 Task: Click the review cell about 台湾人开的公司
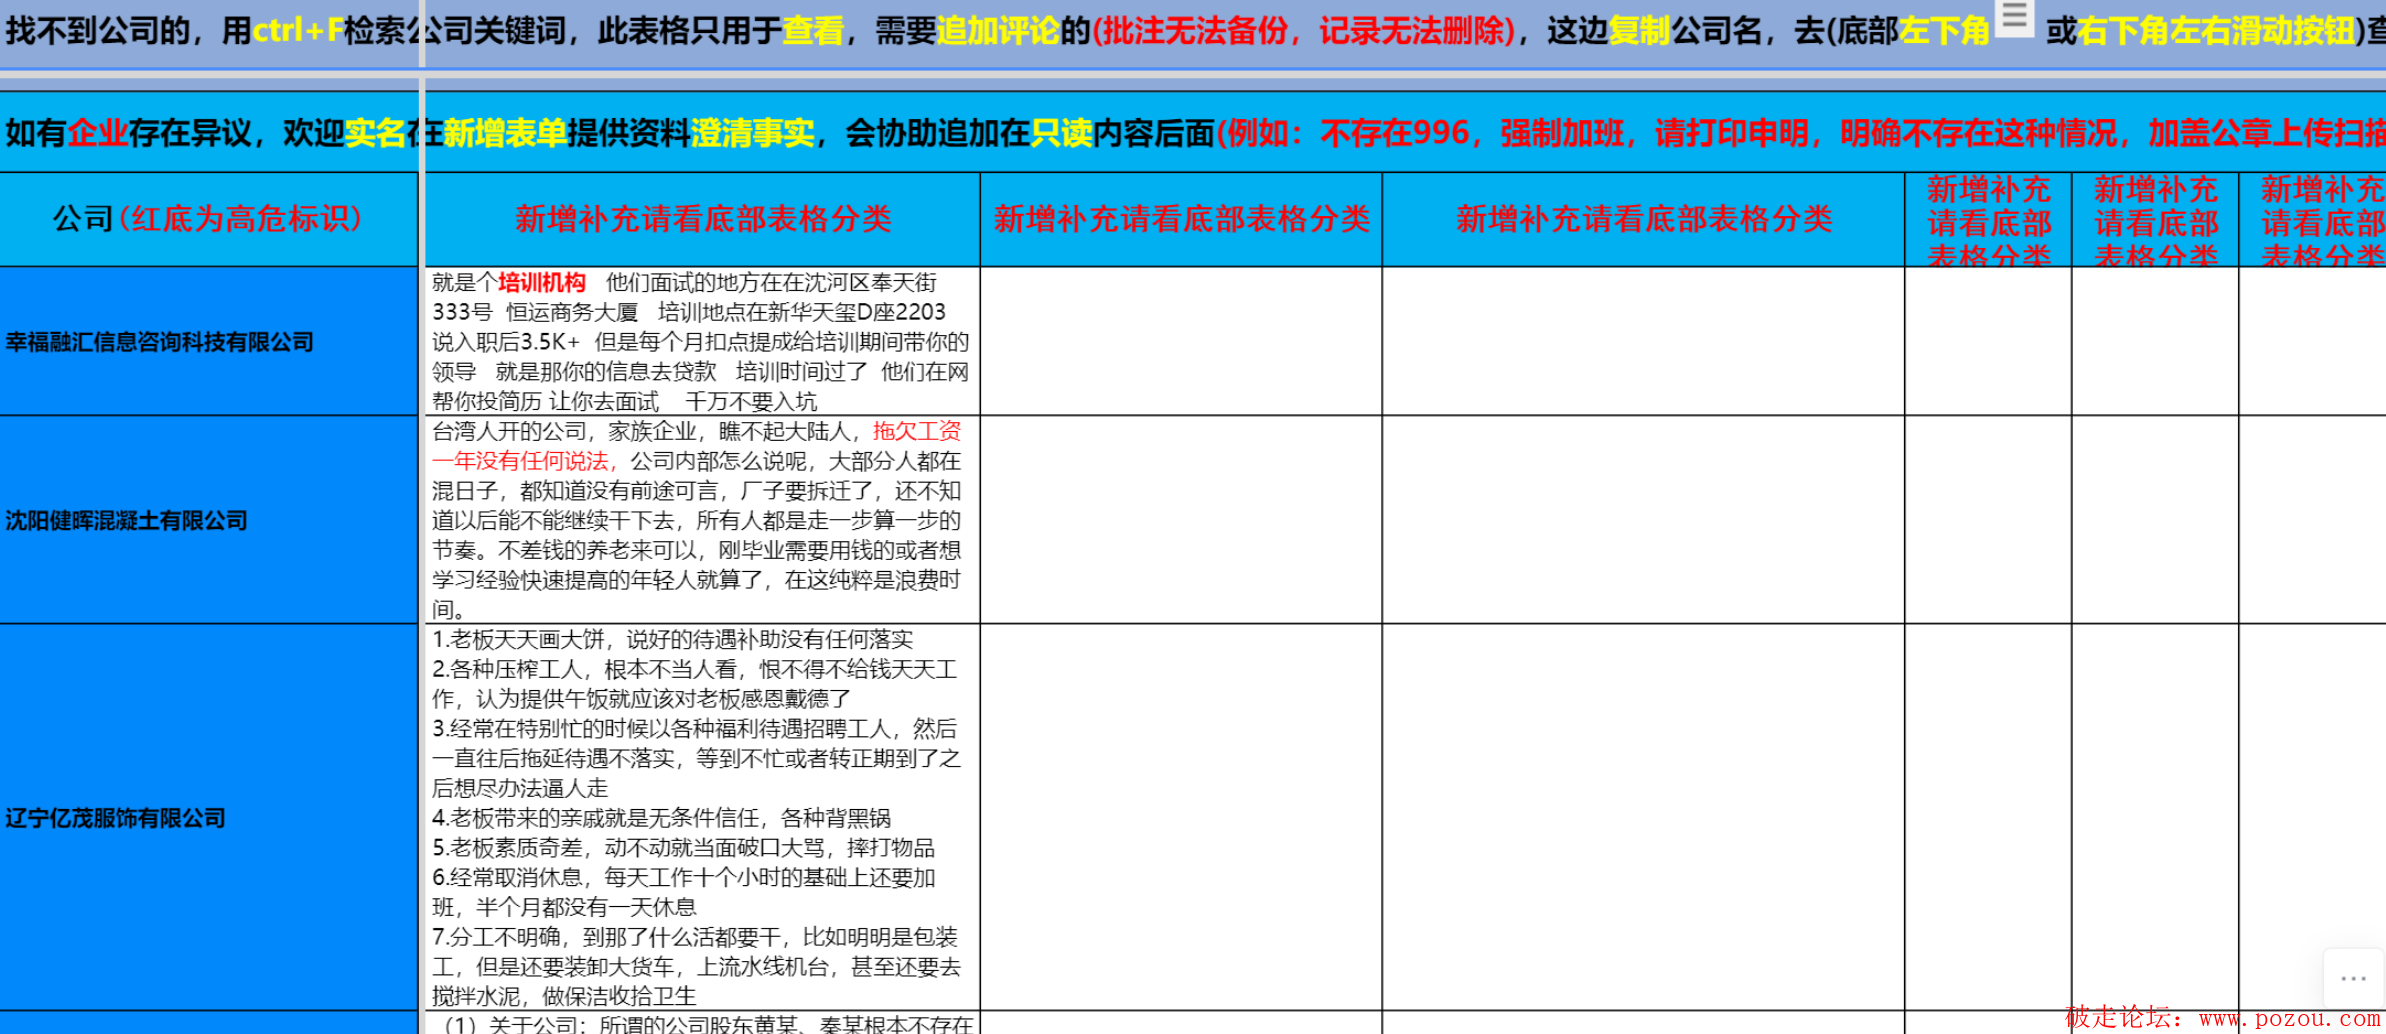[x=701, y=520]
